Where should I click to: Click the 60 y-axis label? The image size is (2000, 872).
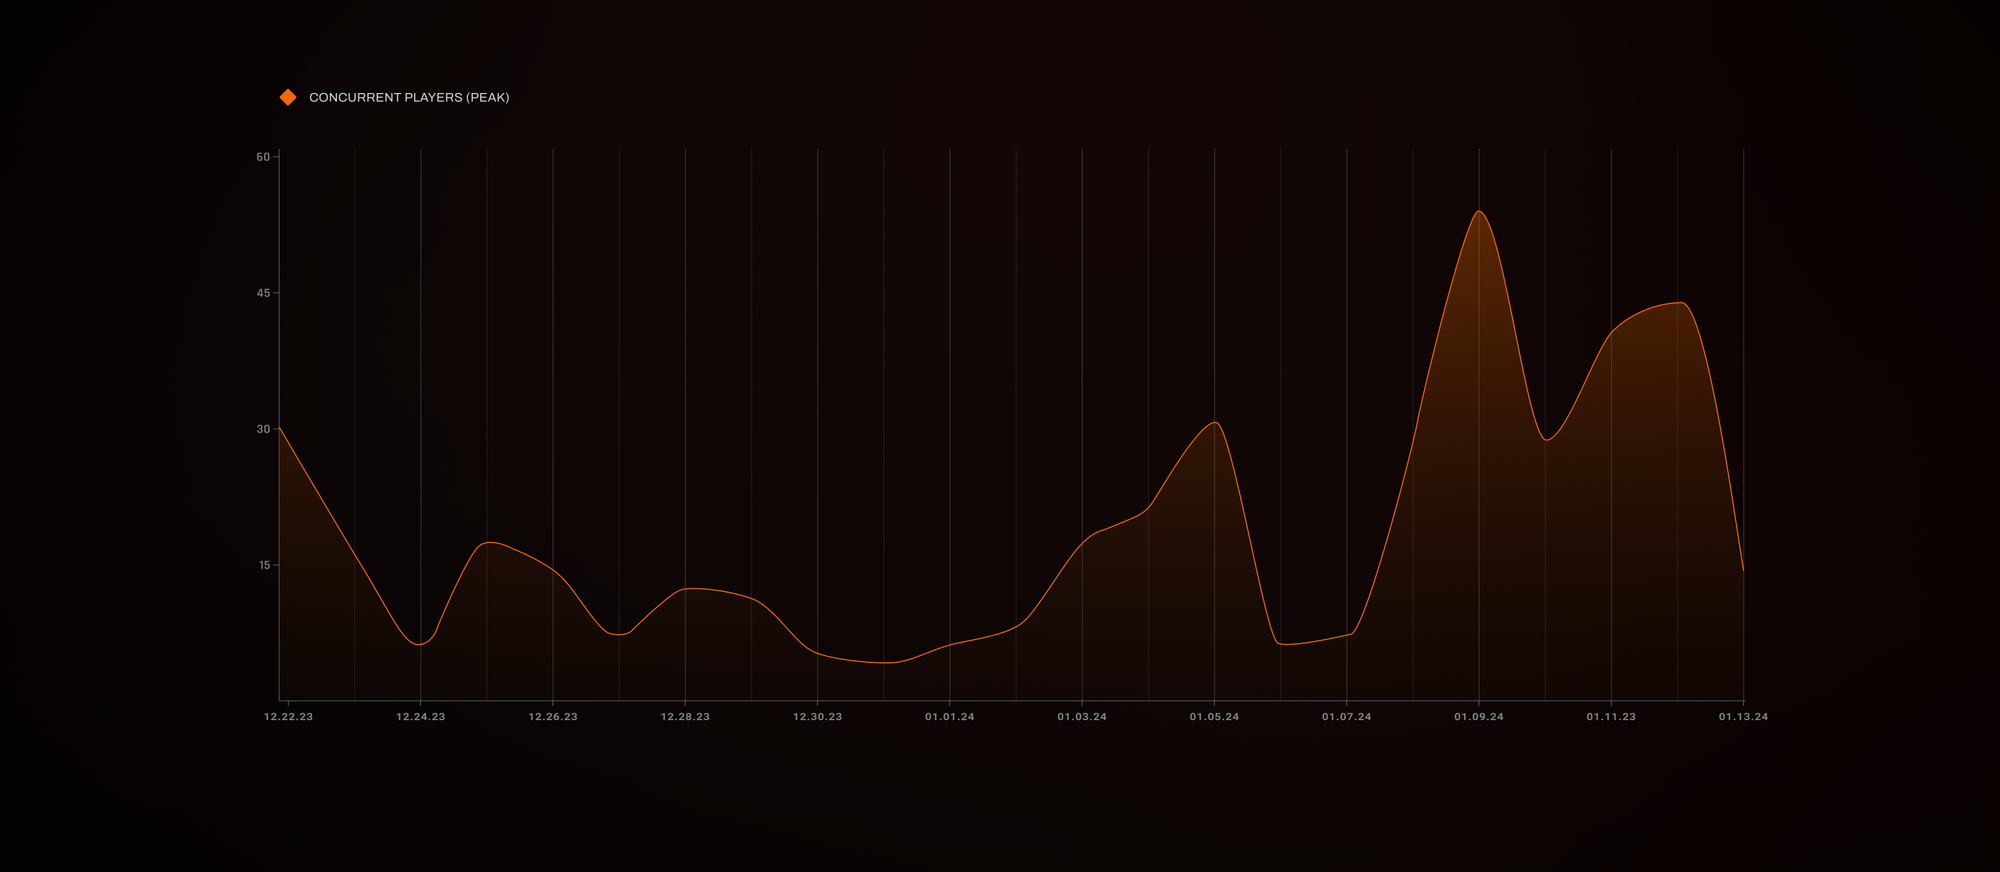pyautogui.click(x=263, y=157)
